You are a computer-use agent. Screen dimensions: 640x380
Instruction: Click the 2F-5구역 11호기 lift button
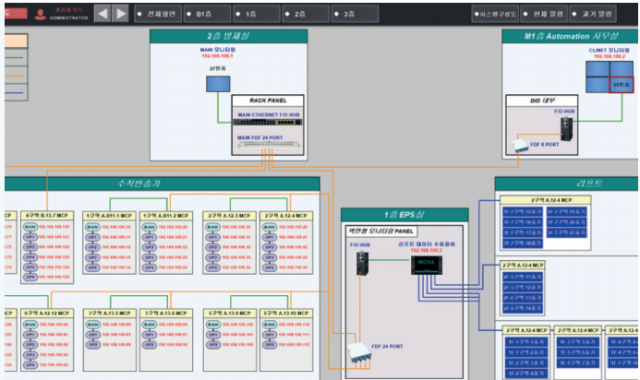522,277
